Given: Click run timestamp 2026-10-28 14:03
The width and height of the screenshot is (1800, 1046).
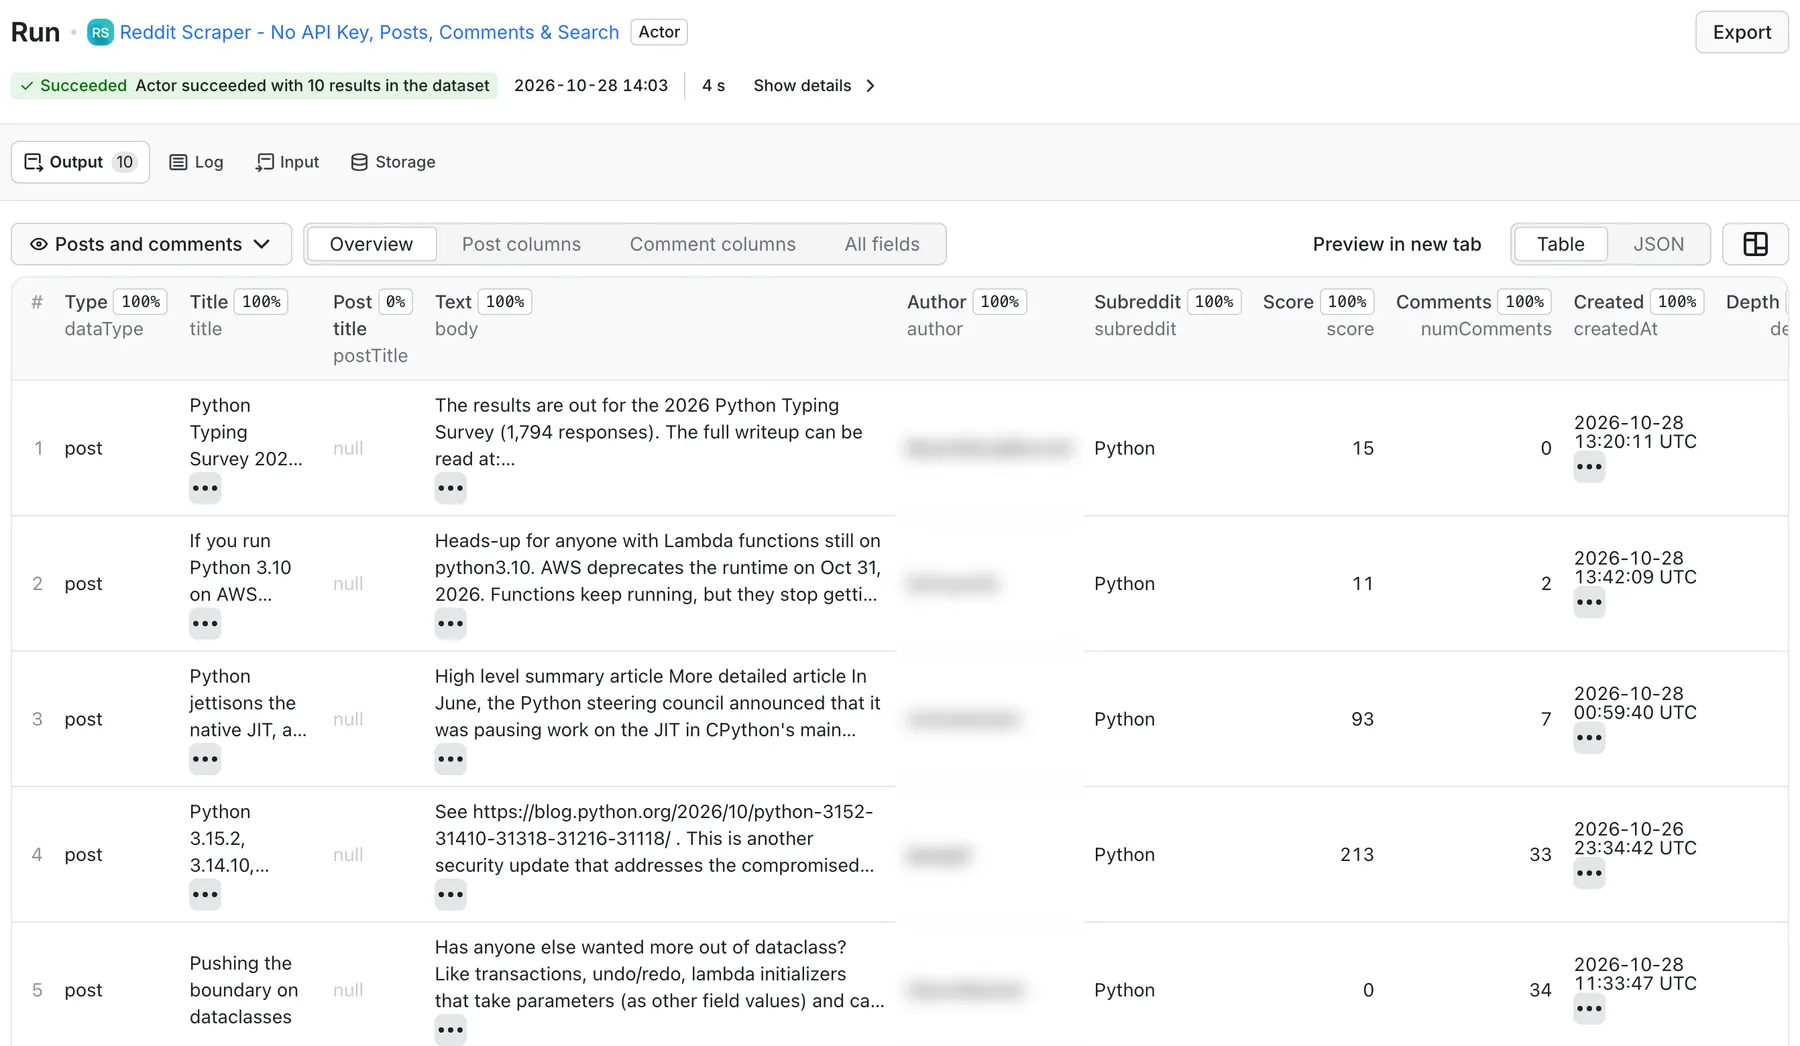Looking at the screenshot, I should click(x=591, y=86).
